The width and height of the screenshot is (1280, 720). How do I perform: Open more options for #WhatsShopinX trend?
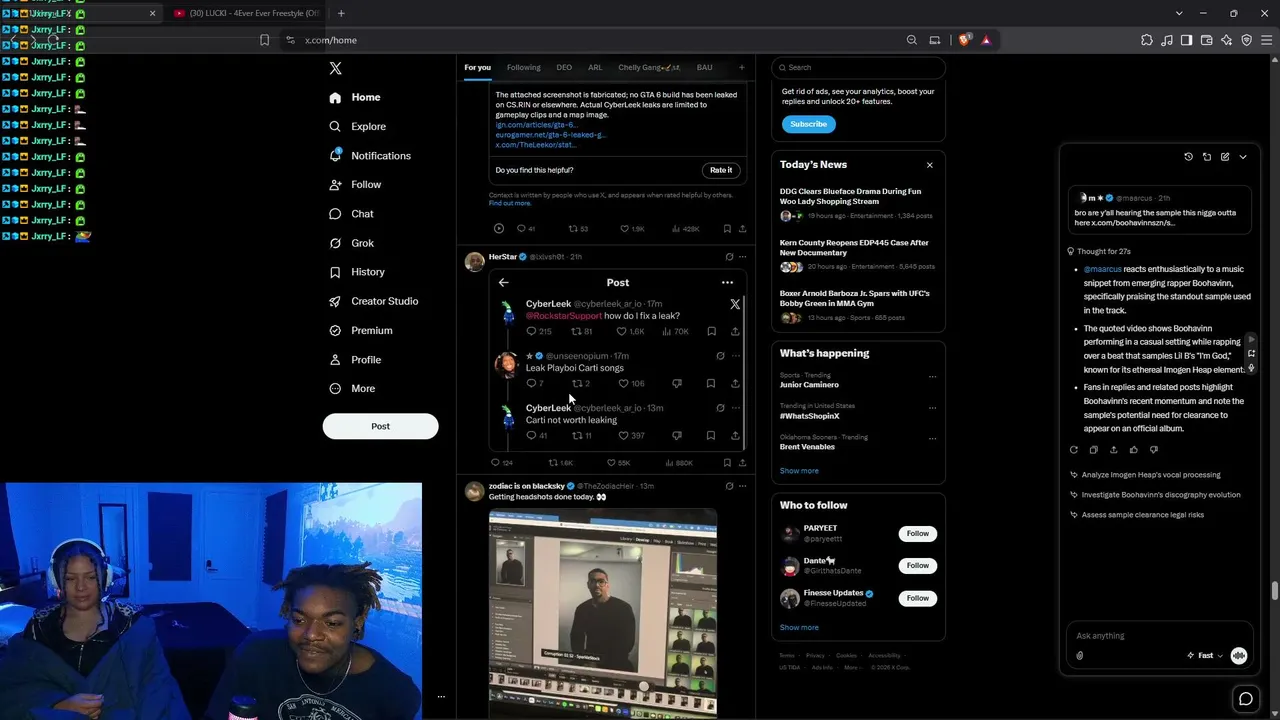(932, 408)
